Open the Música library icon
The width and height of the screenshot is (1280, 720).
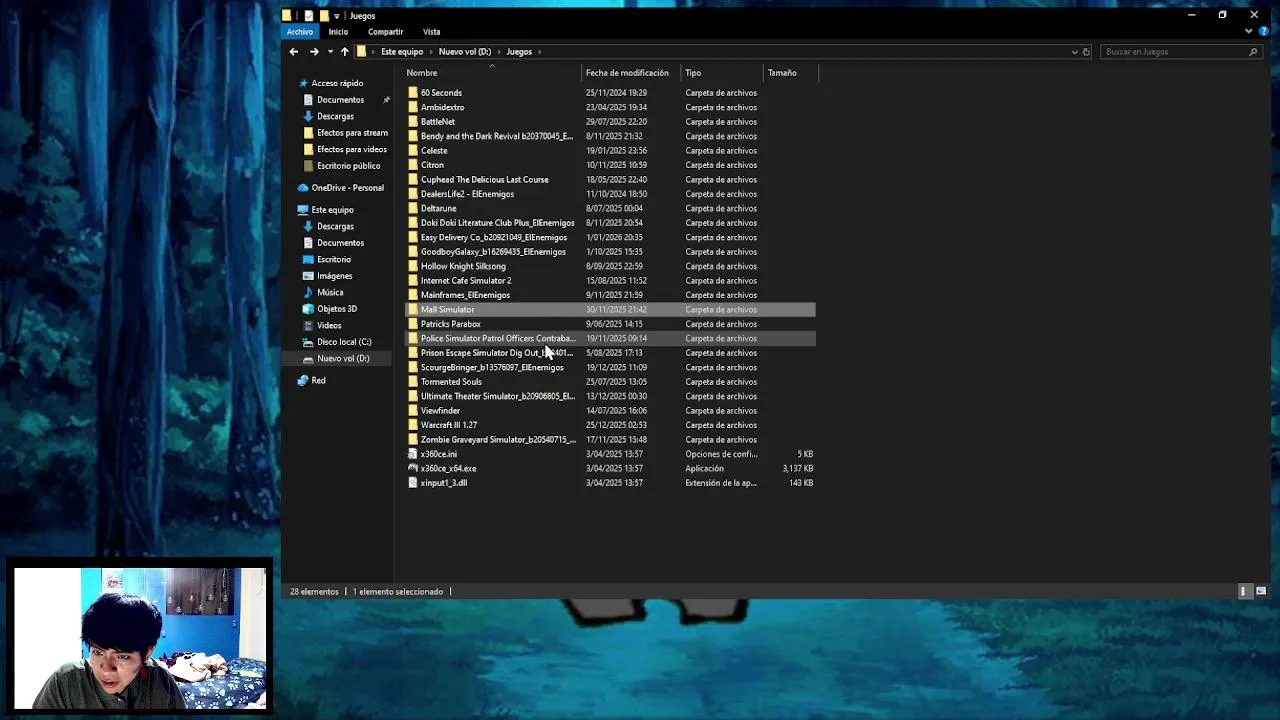(x=308, y=293)
